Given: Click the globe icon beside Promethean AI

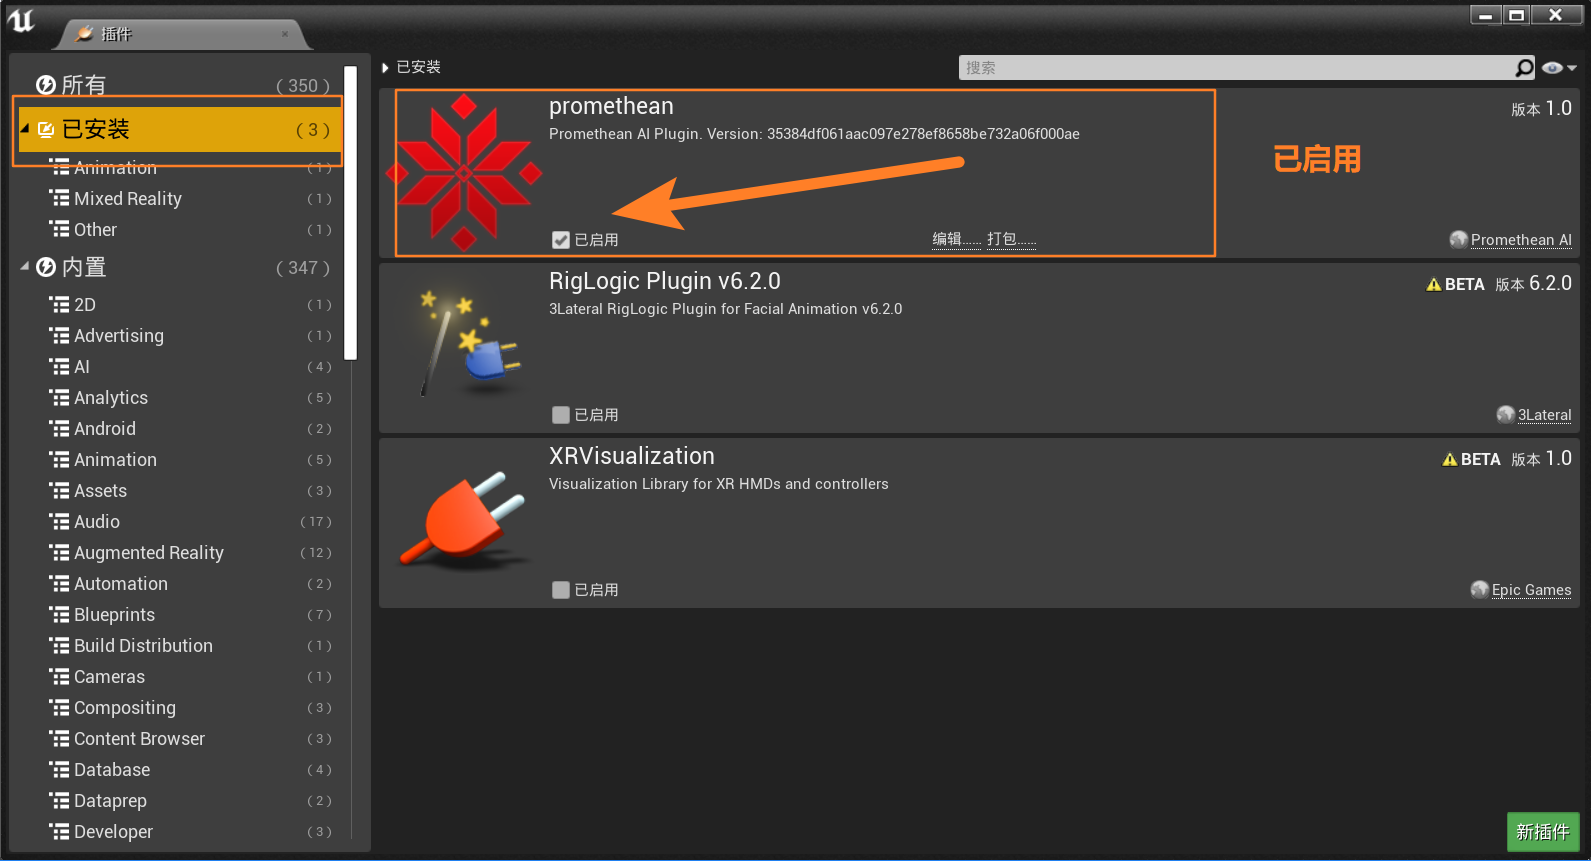Looking at the screenshot, I should [x=1459, y=239].
